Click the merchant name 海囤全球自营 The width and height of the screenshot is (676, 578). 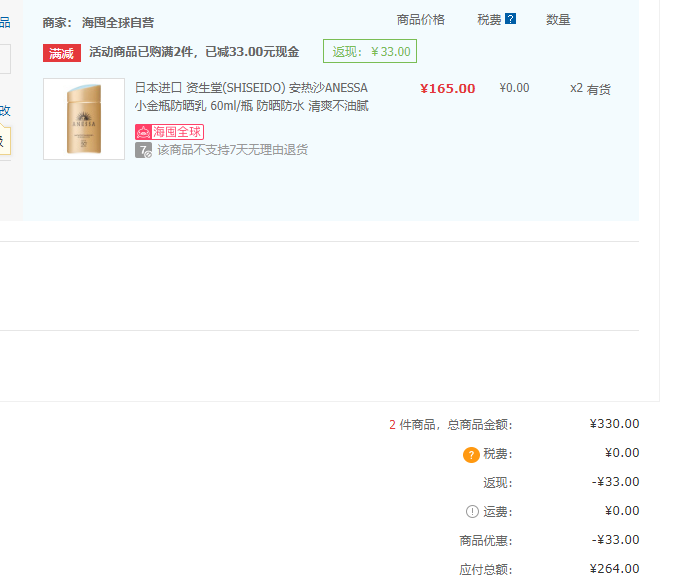point(118,22)
